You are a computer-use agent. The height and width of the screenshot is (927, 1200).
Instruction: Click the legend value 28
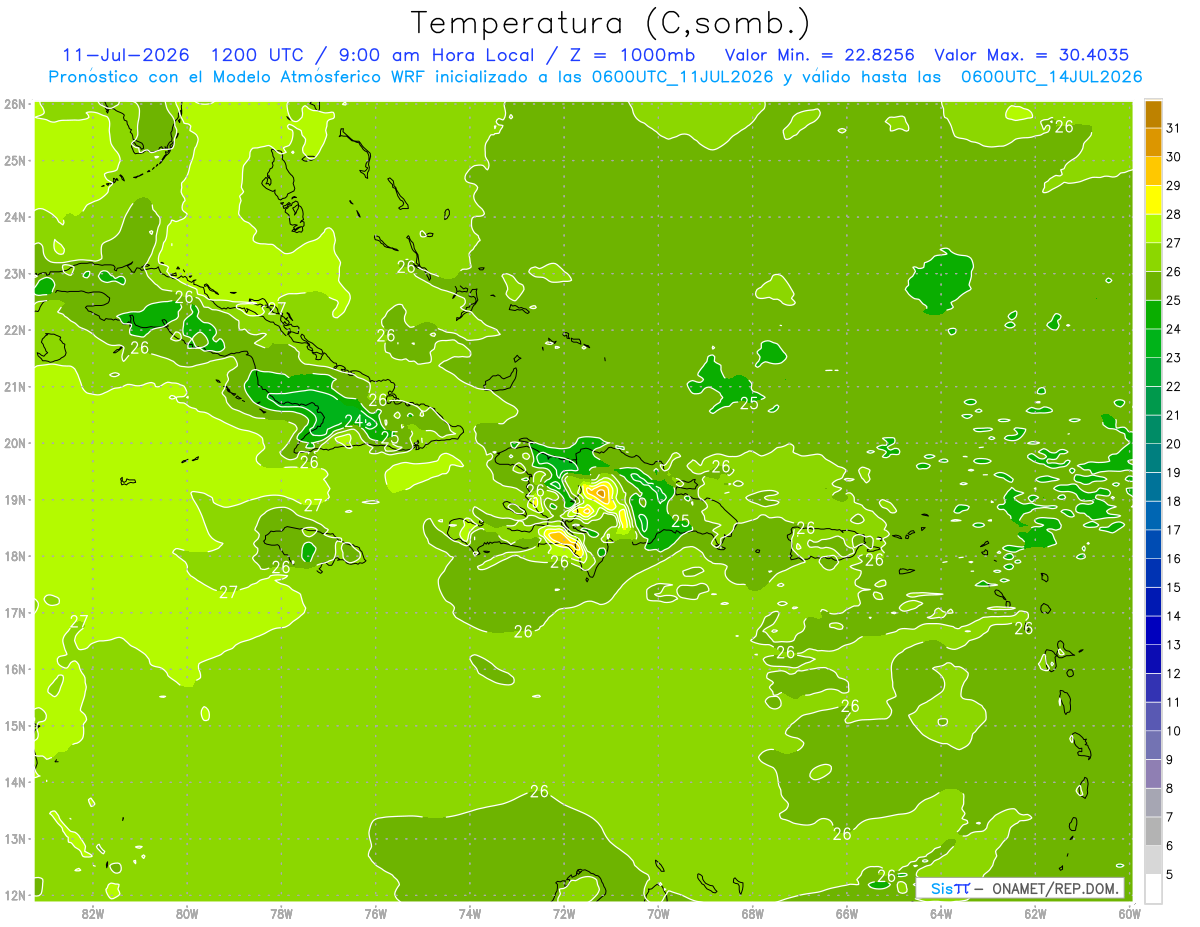click(x=1174, y=214)
